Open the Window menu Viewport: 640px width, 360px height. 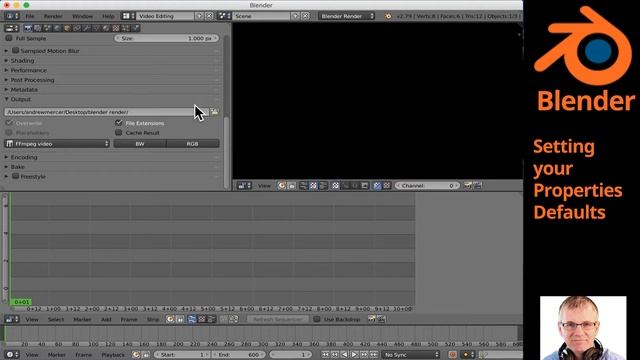(x=82, y=16)
